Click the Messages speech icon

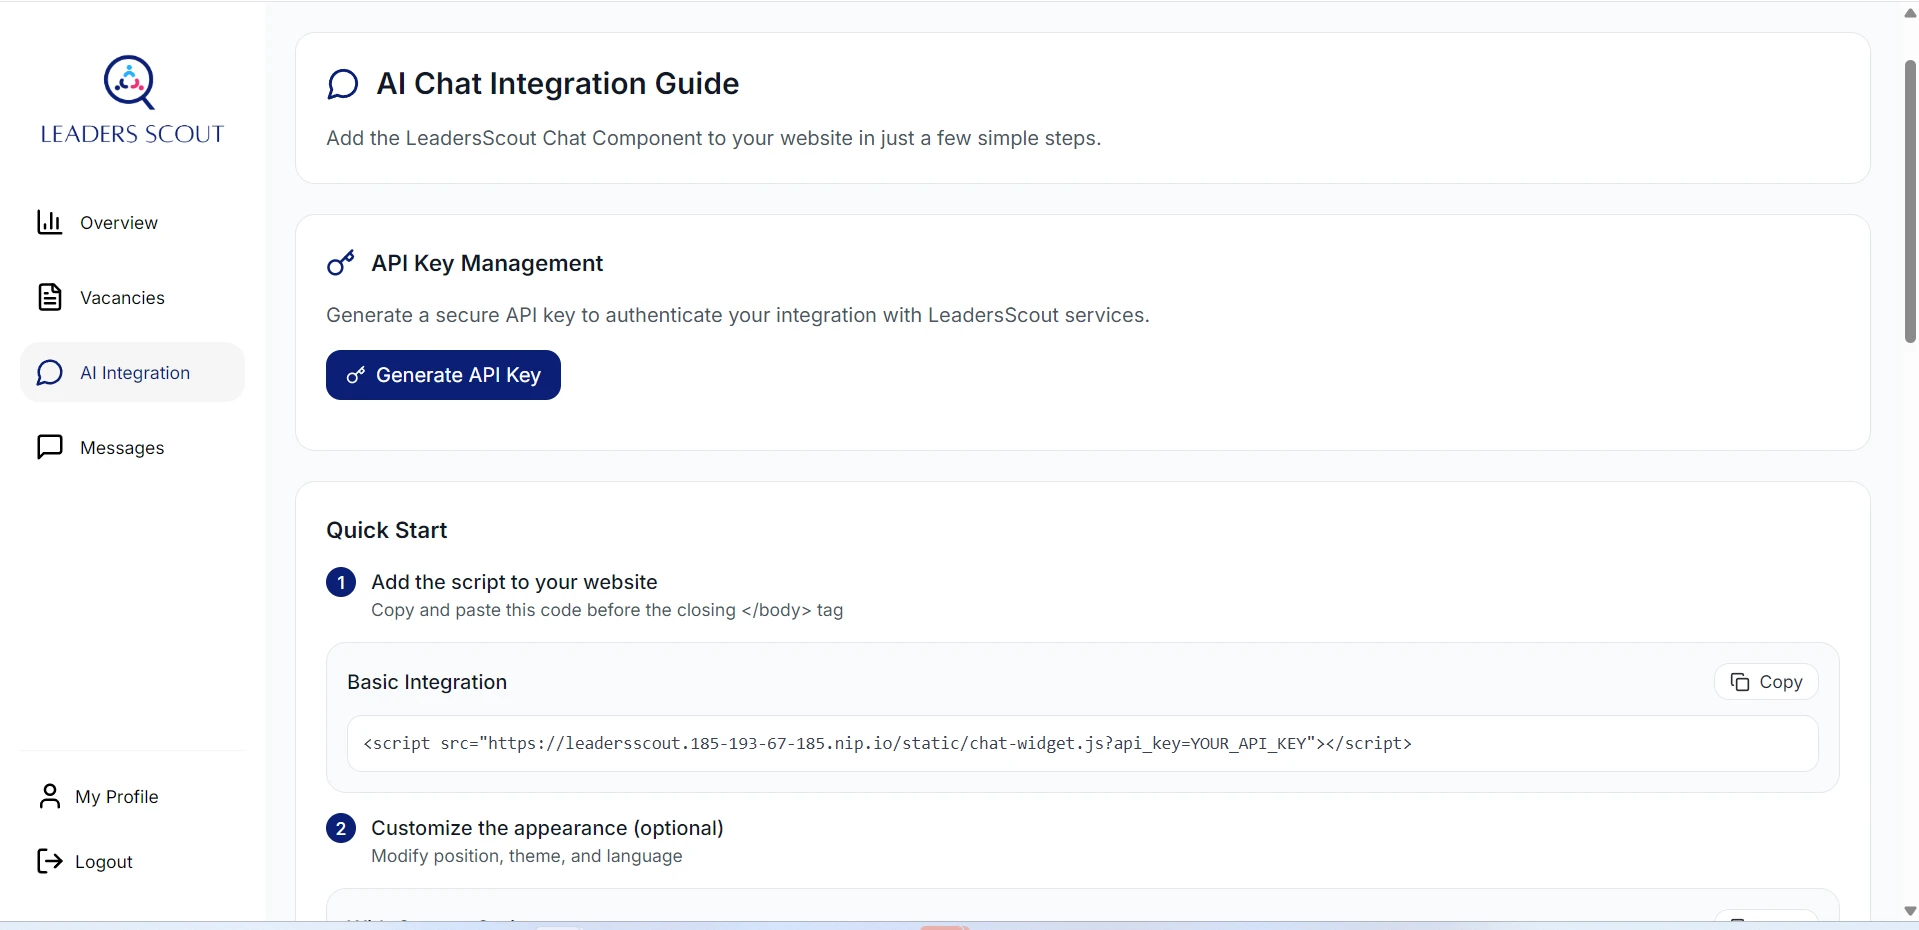50,447
